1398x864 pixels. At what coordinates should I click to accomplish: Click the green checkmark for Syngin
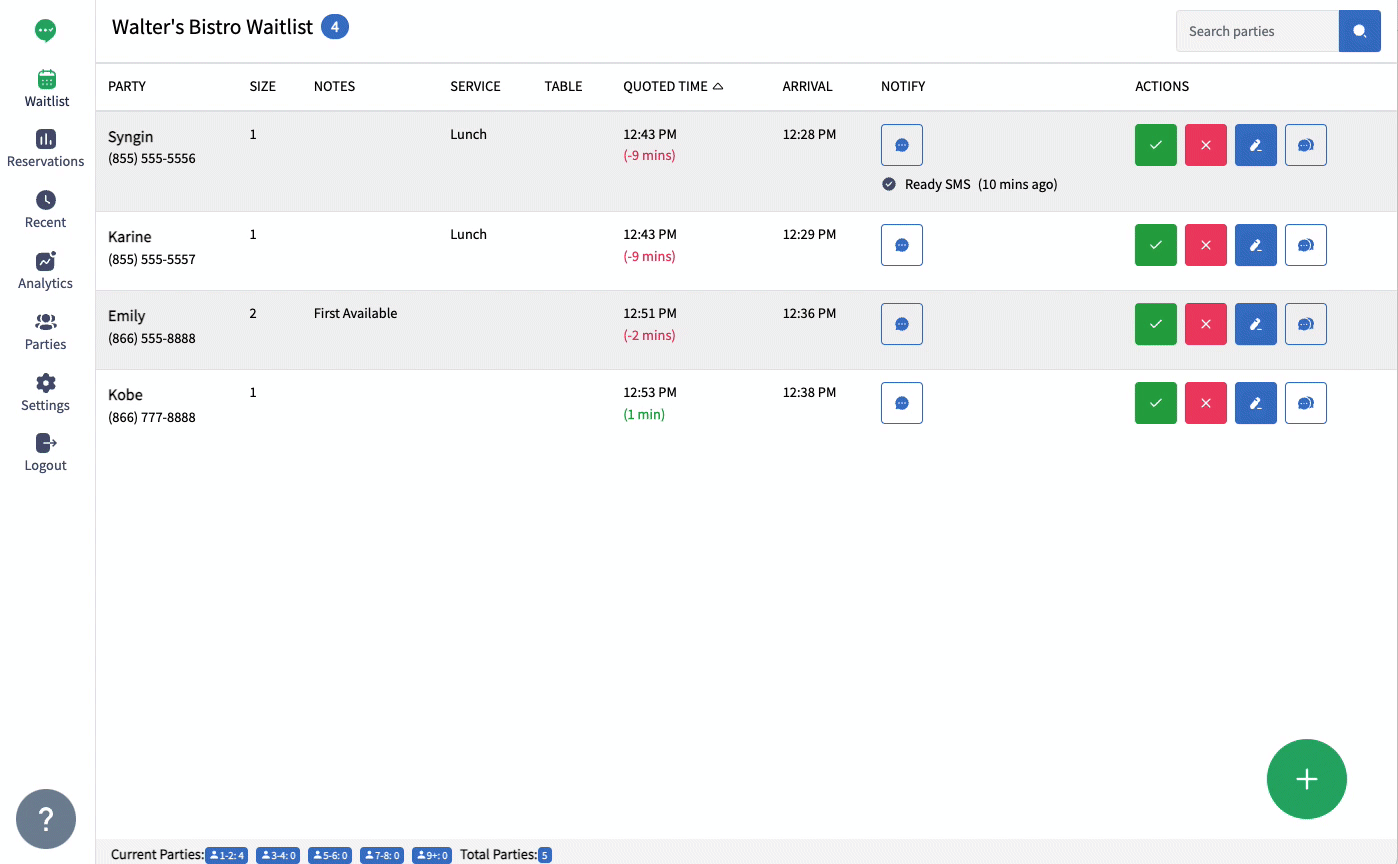(1155, 145)
